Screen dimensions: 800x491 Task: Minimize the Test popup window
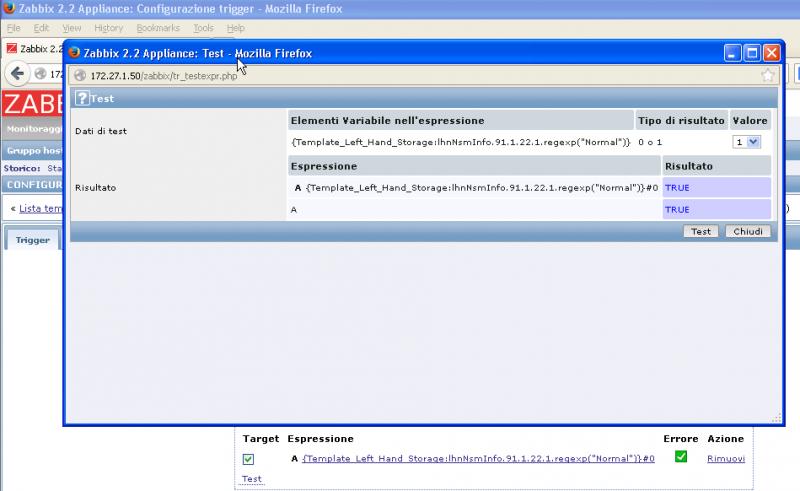click(x=732, y=53)
